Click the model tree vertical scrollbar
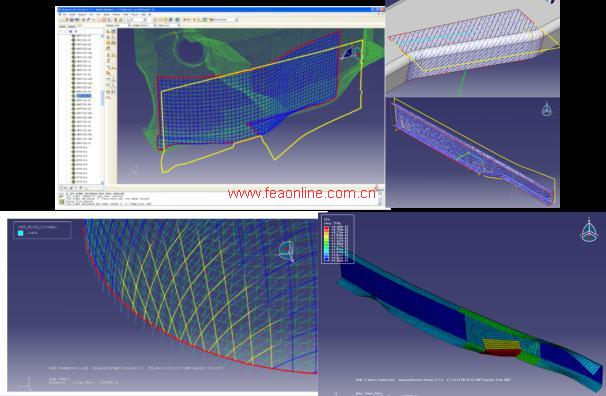The image size is (606, 396). [102, 108]
